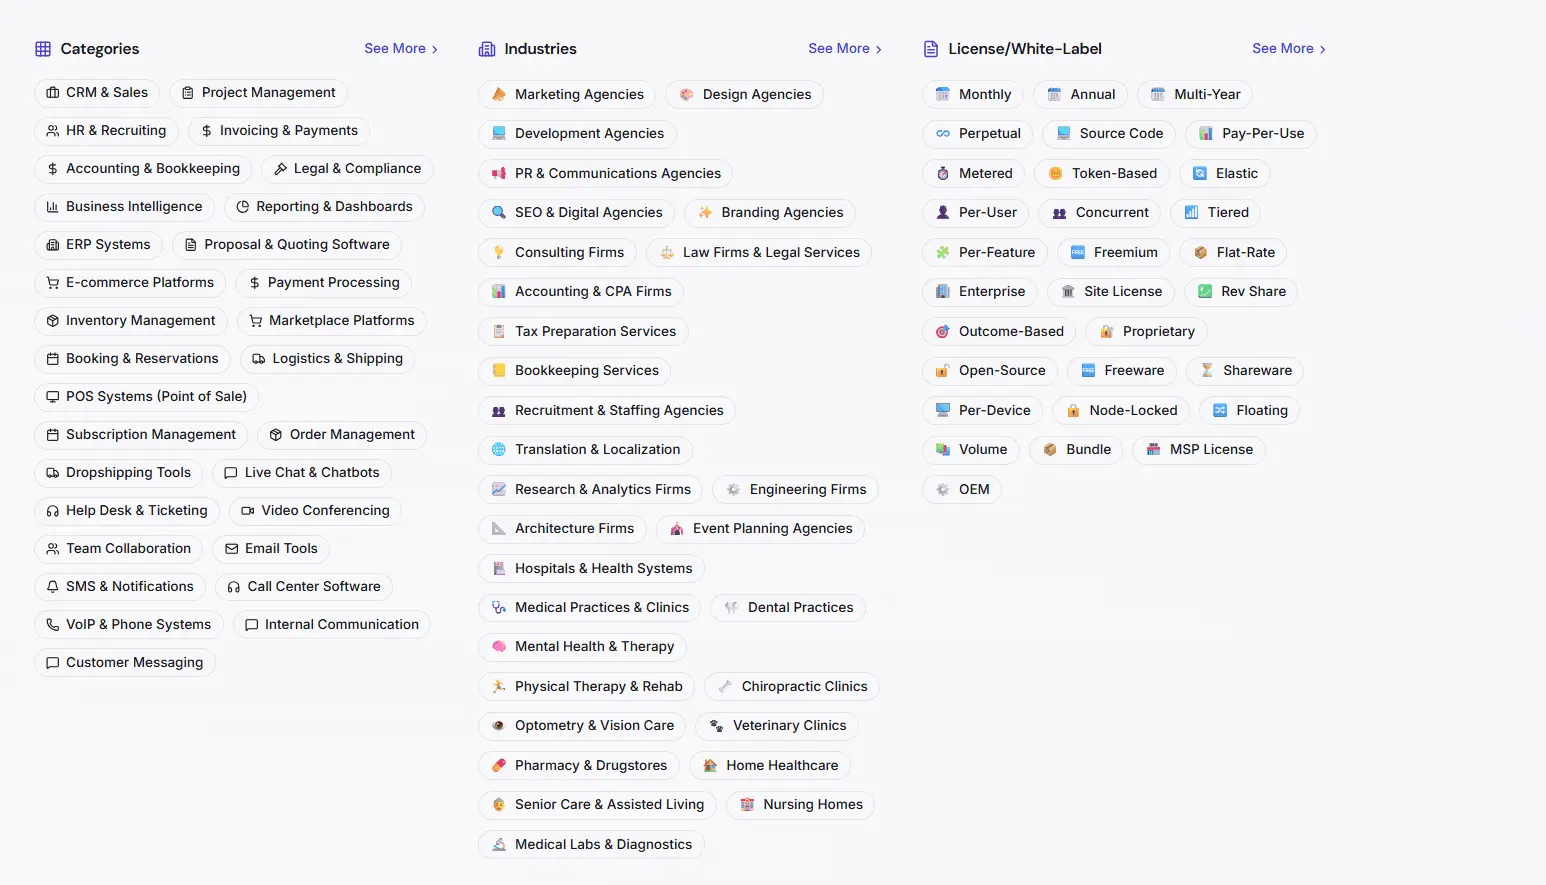The image size is (1546, 885).
Task: Click the brain icon beside Mental Health & Therapy
Action: tap(499, 646)
